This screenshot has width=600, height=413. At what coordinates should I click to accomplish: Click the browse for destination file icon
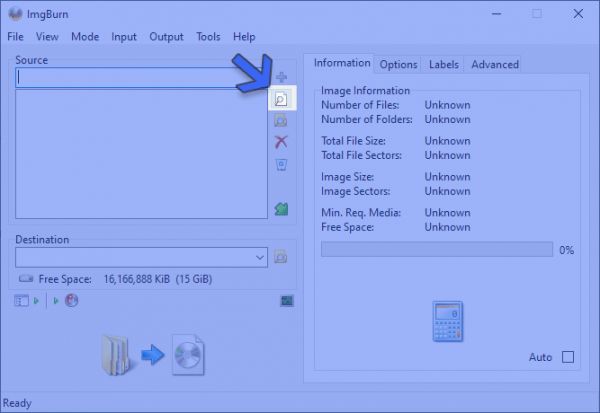pyautogui.click(x=281, y=257)
